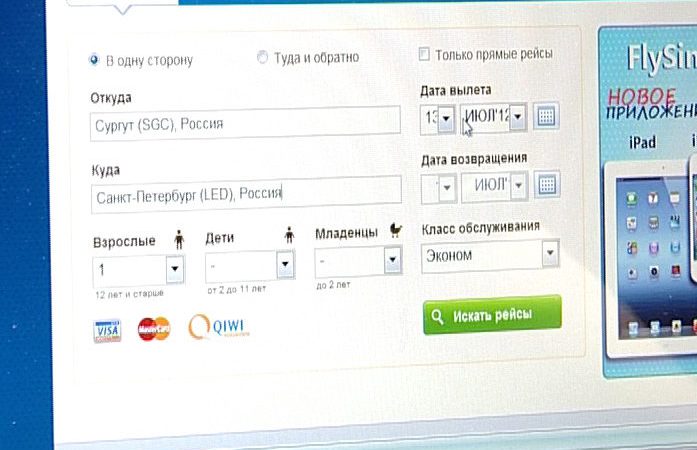
Task: Open the Дети count dropdown
Action: click(x=285, y=264)
